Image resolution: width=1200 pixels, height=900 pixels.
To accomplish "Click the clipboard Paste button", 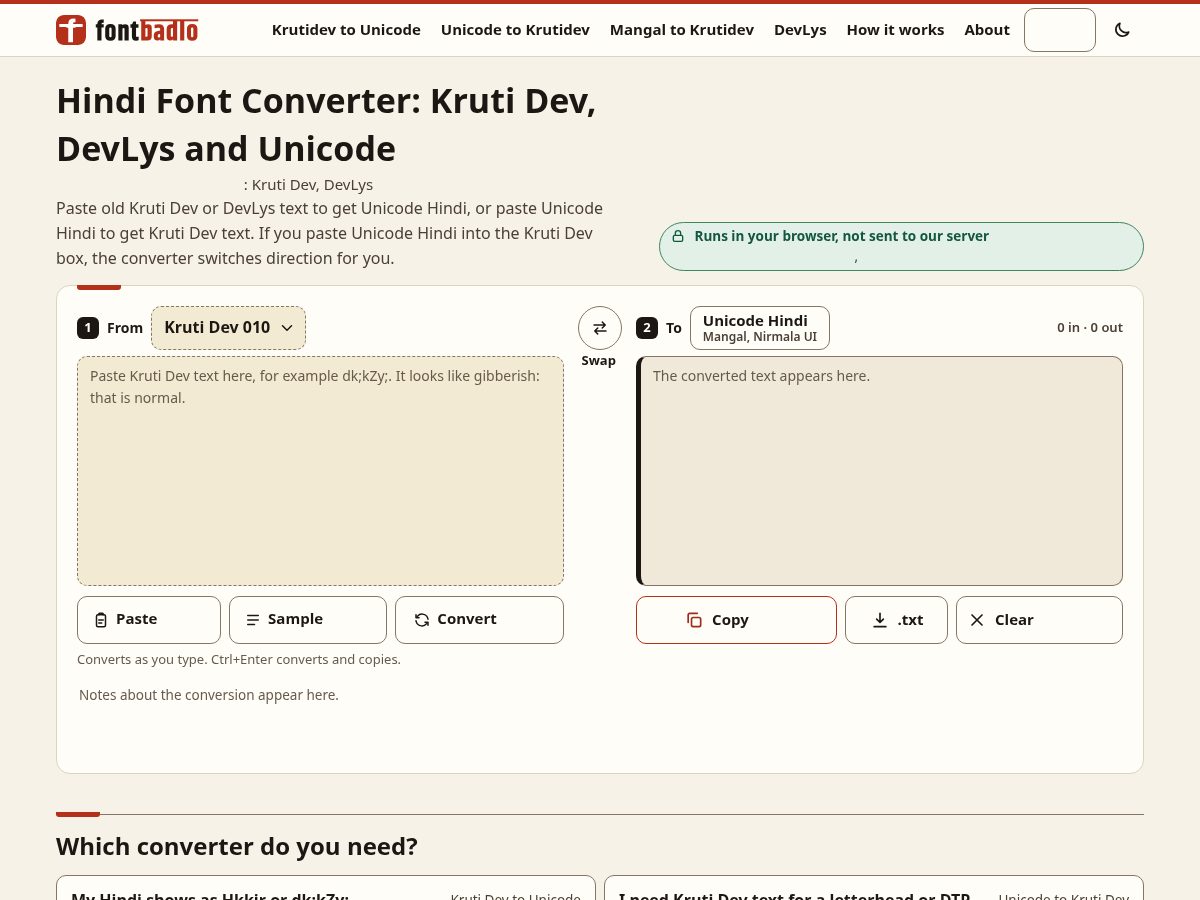I will click(149, 620).
